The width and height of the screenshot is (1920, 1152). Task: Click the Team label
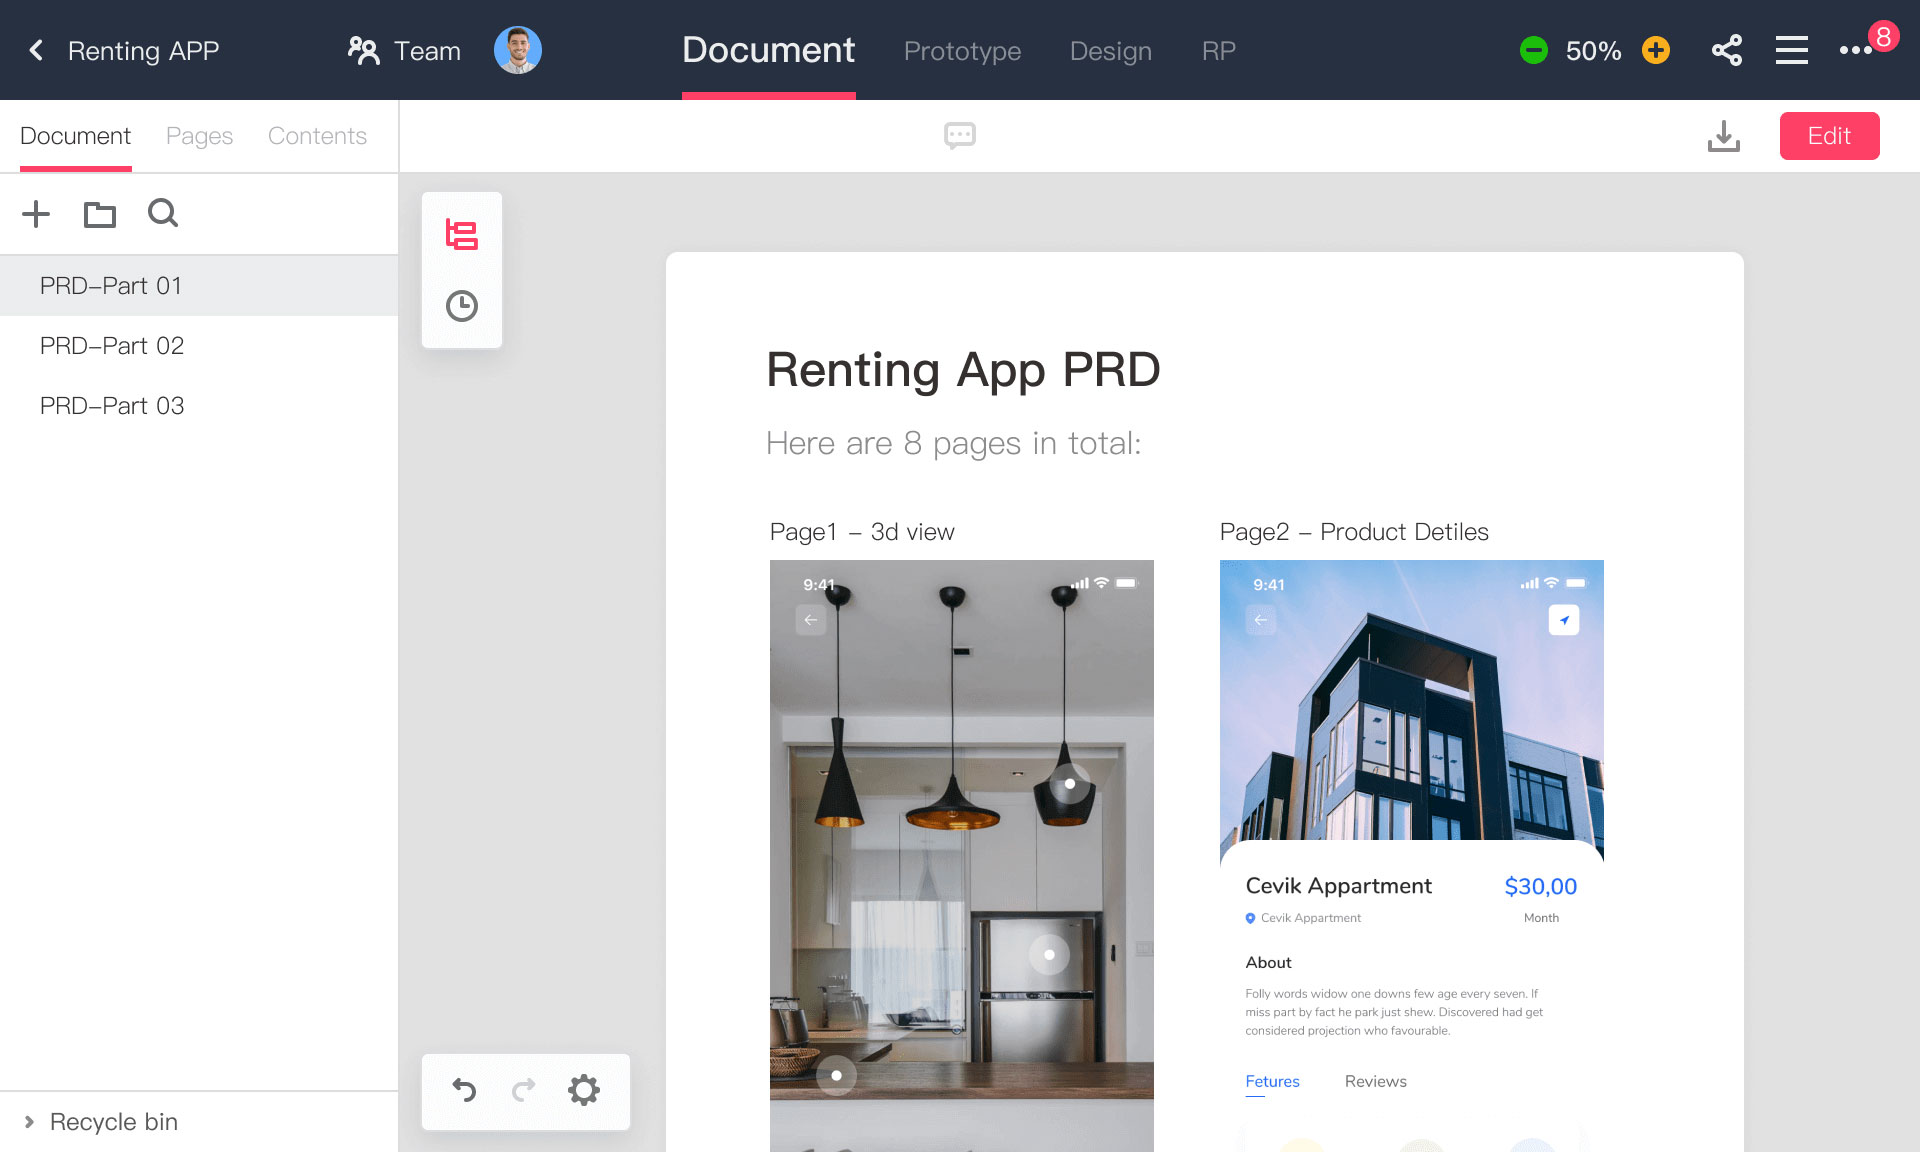427,51
